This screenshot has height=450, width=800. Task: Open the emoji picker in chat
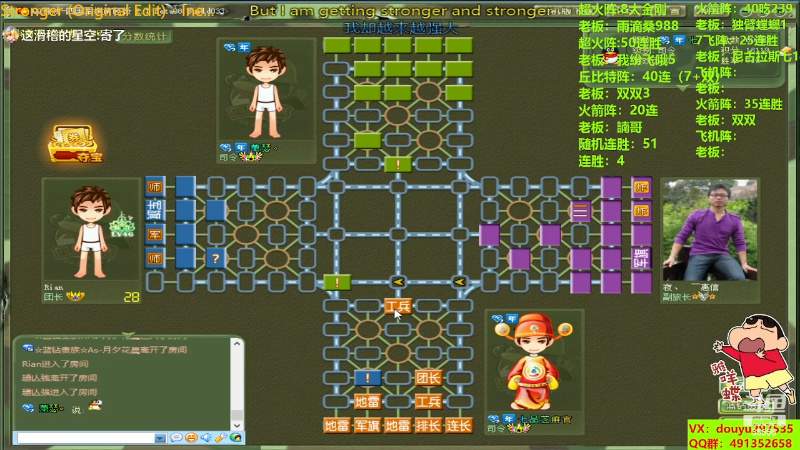coord(191,438)
